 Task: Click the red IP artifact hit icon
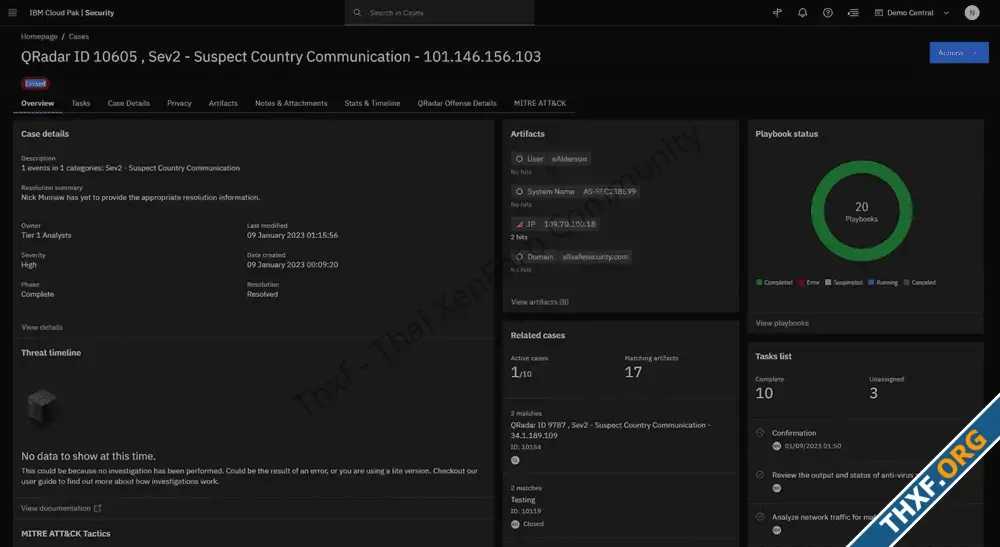tap(519, 224)
